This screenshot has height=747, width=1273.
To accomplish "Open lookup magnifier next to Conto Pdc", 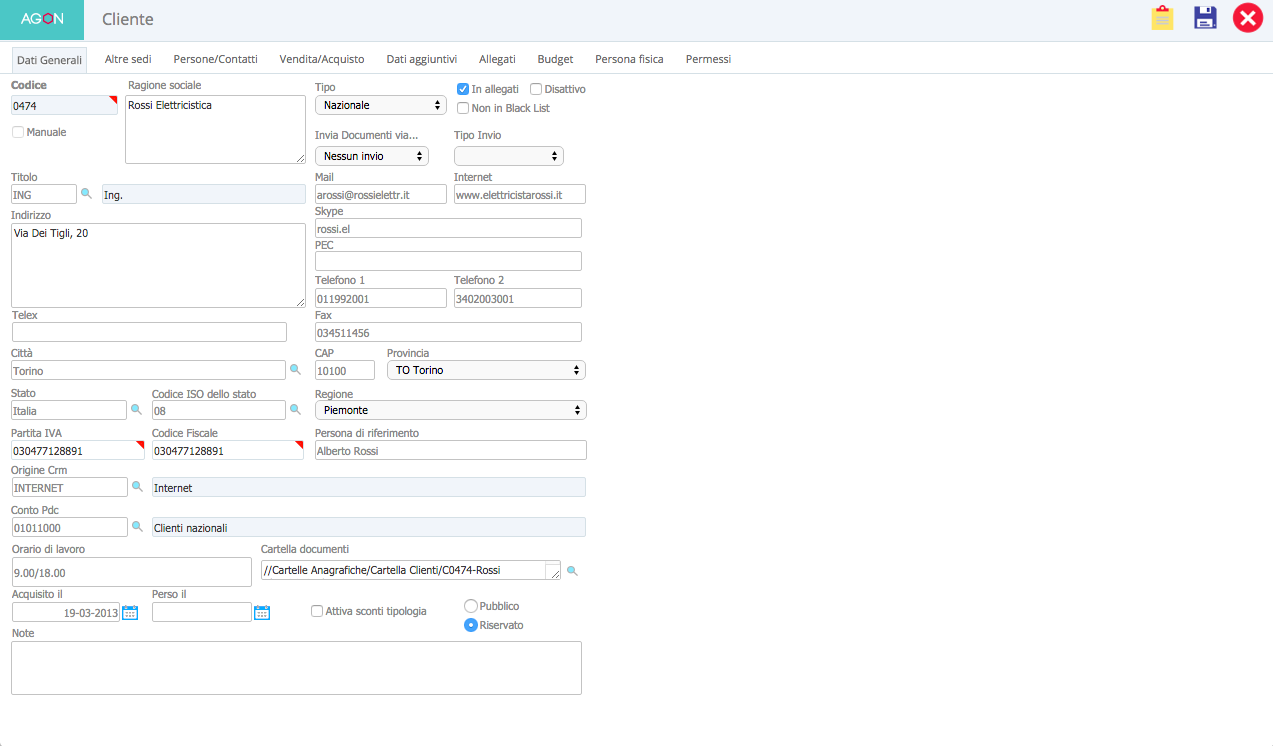I will point(137,525).
